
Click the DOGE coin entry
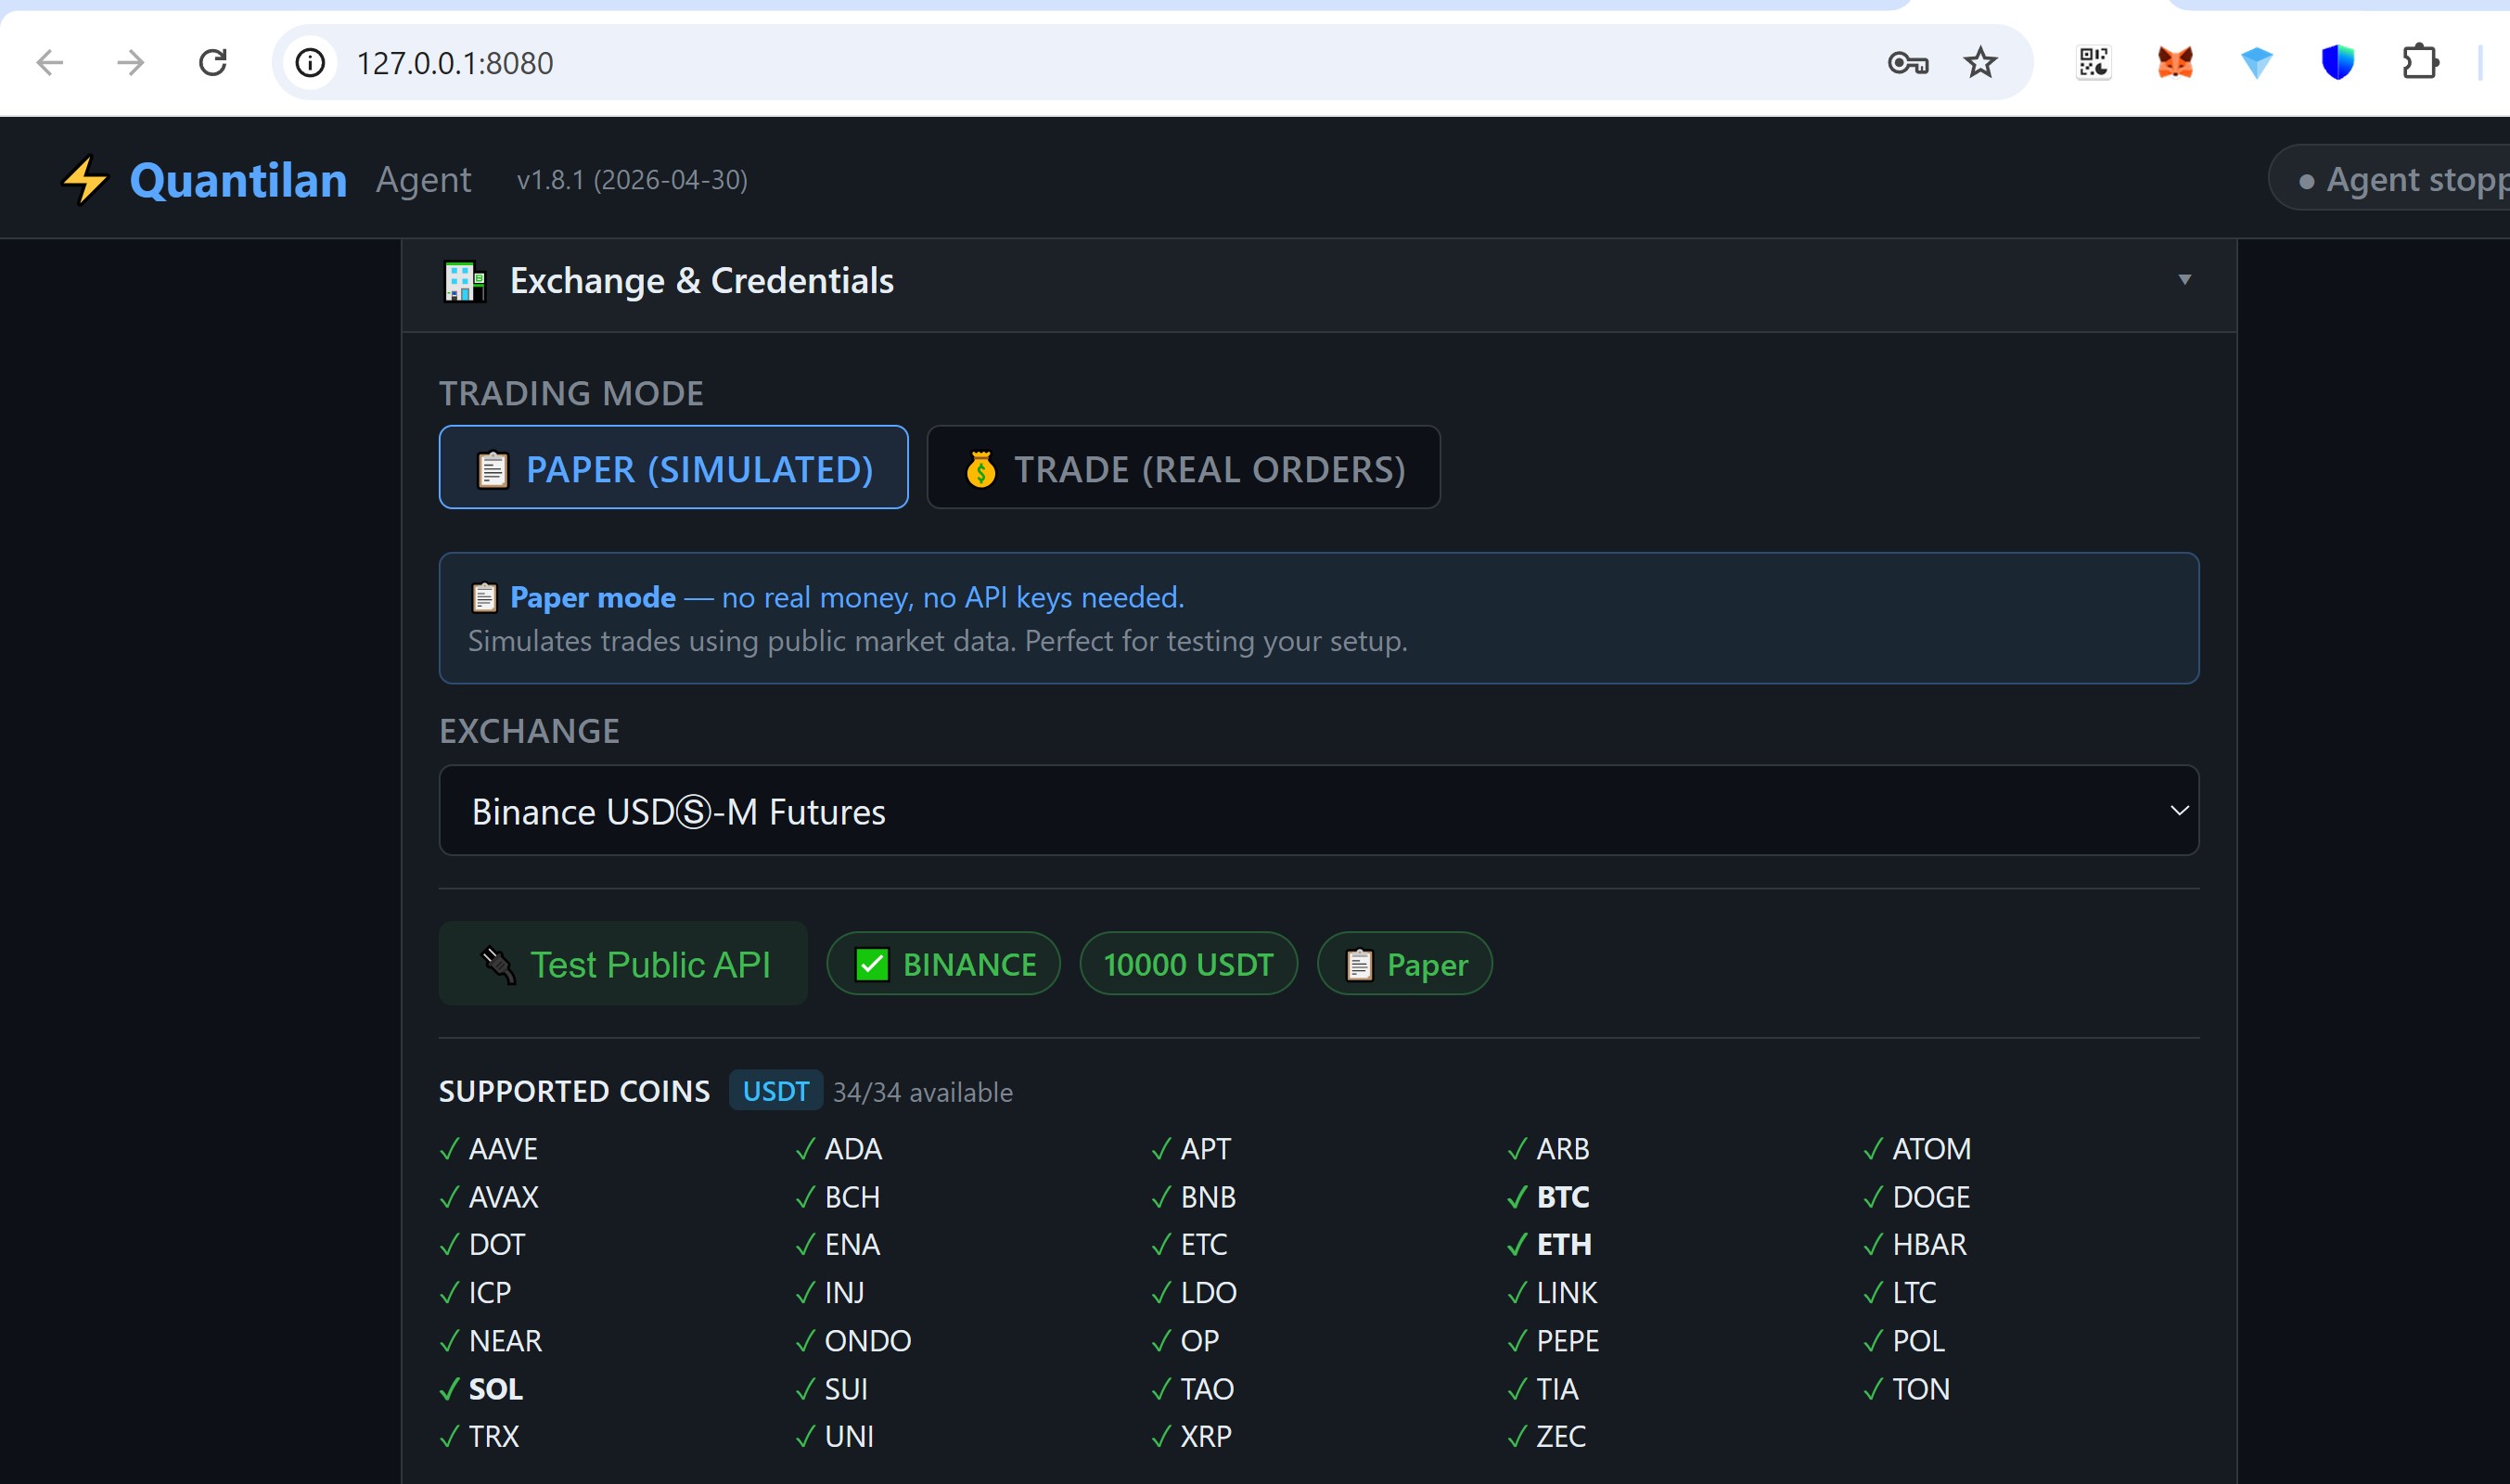(x=1917, y=1197)
